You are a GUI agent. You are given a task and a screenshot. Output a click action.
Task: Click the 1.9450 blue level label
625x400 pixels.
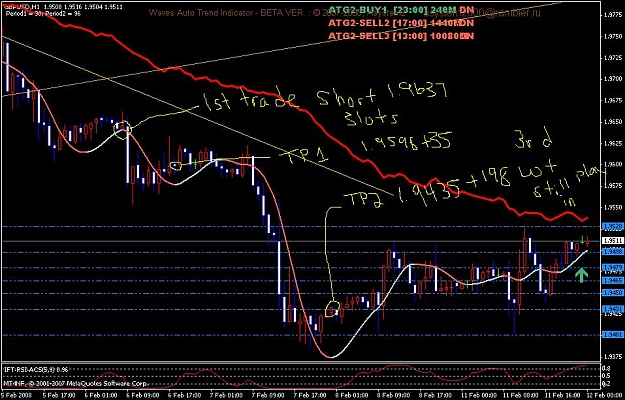pyautogui.click(x=613, y=293)
